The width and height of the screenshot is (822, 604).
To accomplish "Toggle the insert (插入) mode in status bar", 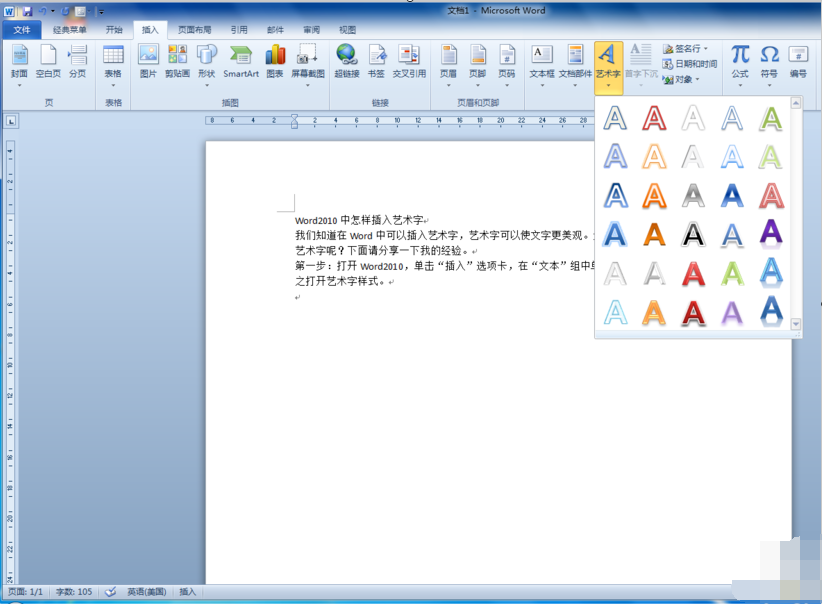I will [188, 592].
